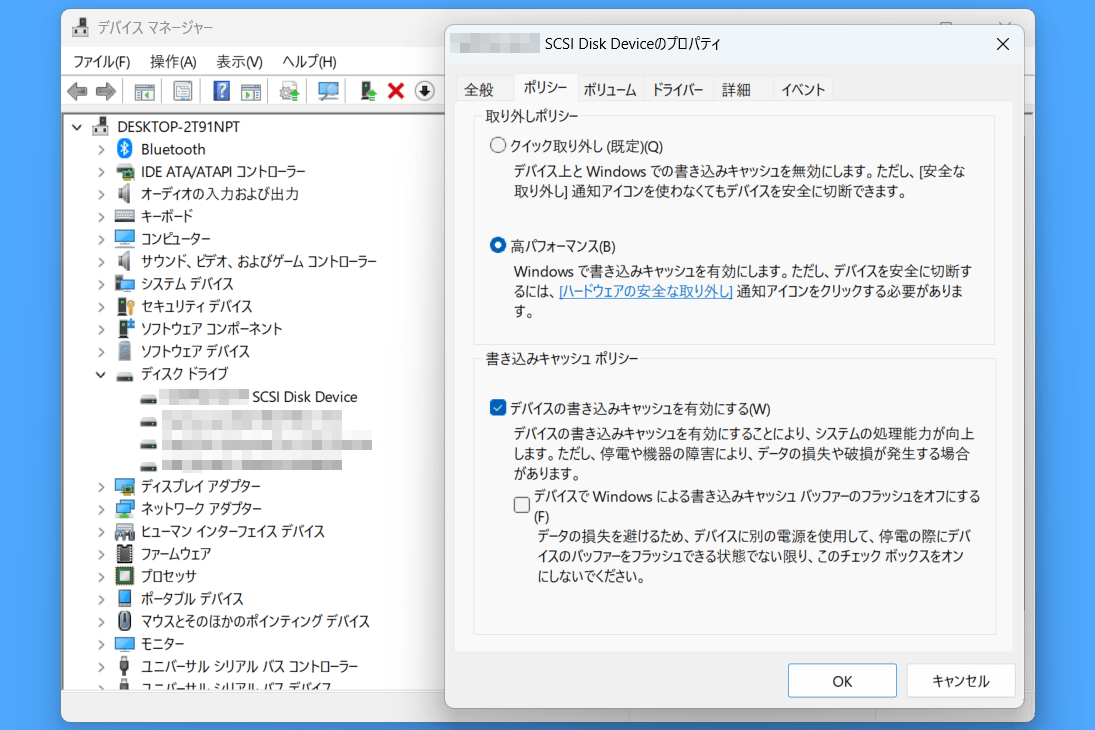Click the mouse icon beside マウスとそのほかのポインティング デバイス

pyautogui.click(x=124, y=621)
